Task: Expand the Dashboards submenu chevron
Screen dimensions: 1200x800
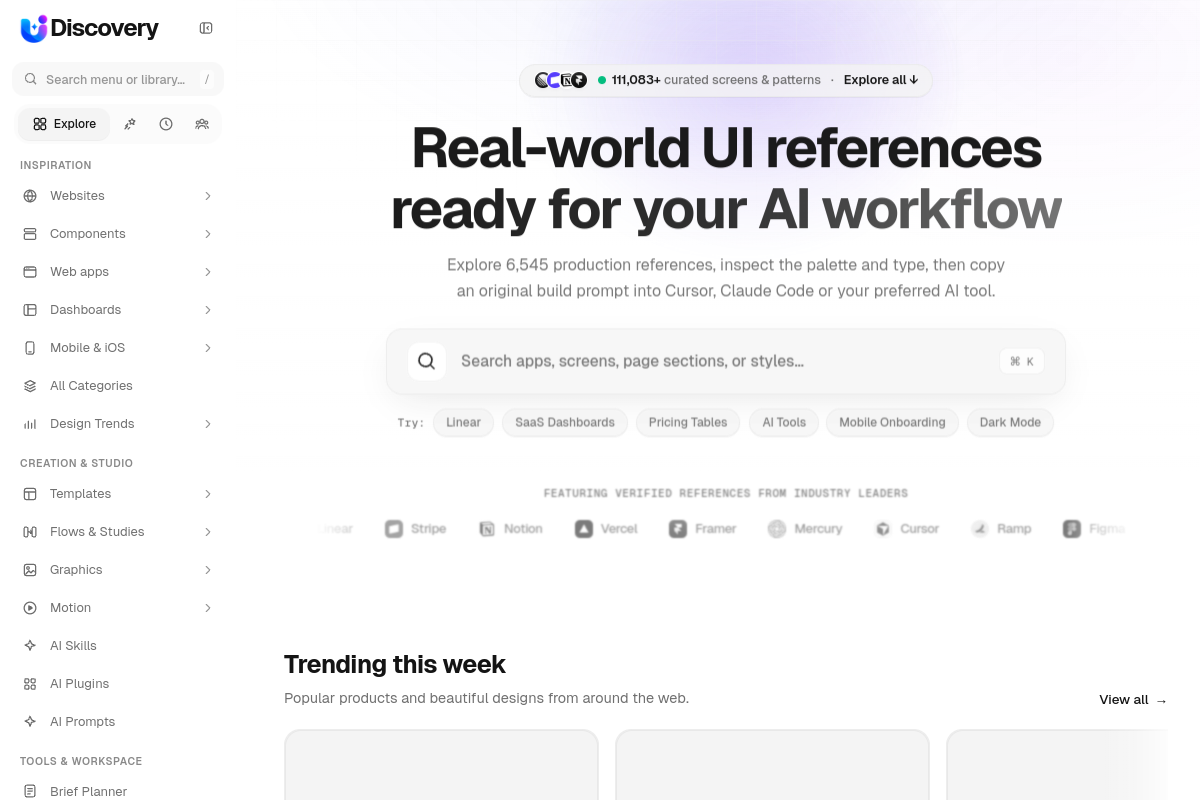Action: pos(208,310)
